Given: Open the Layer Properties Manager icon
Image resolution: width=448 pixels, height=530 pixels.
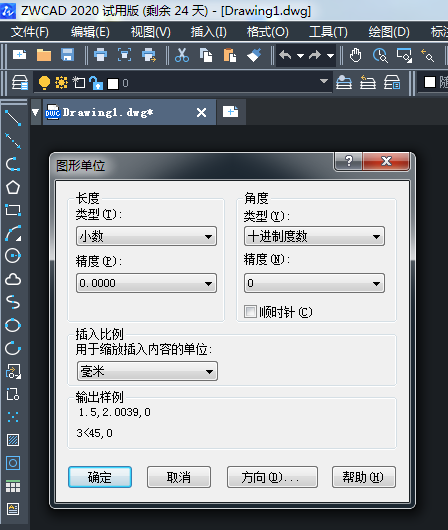Looking at the screenshot, I should pos(20,83).
